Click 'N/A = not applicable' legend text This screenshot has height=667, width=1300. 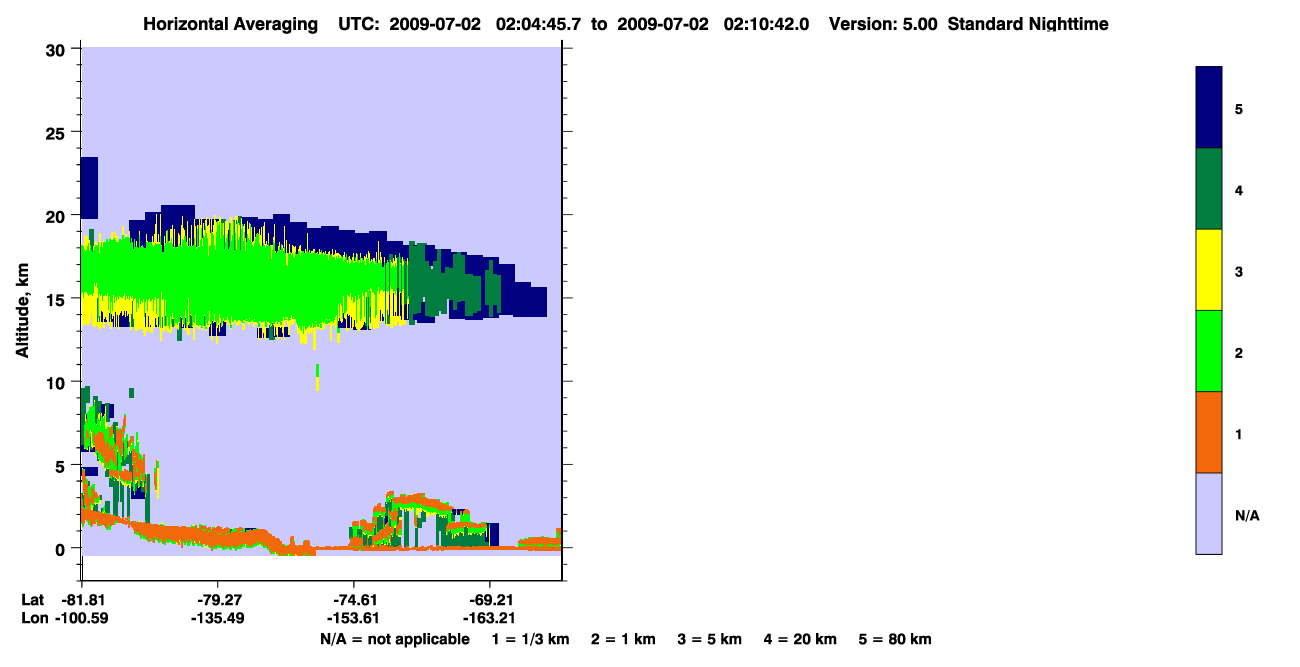pos(394,640)
